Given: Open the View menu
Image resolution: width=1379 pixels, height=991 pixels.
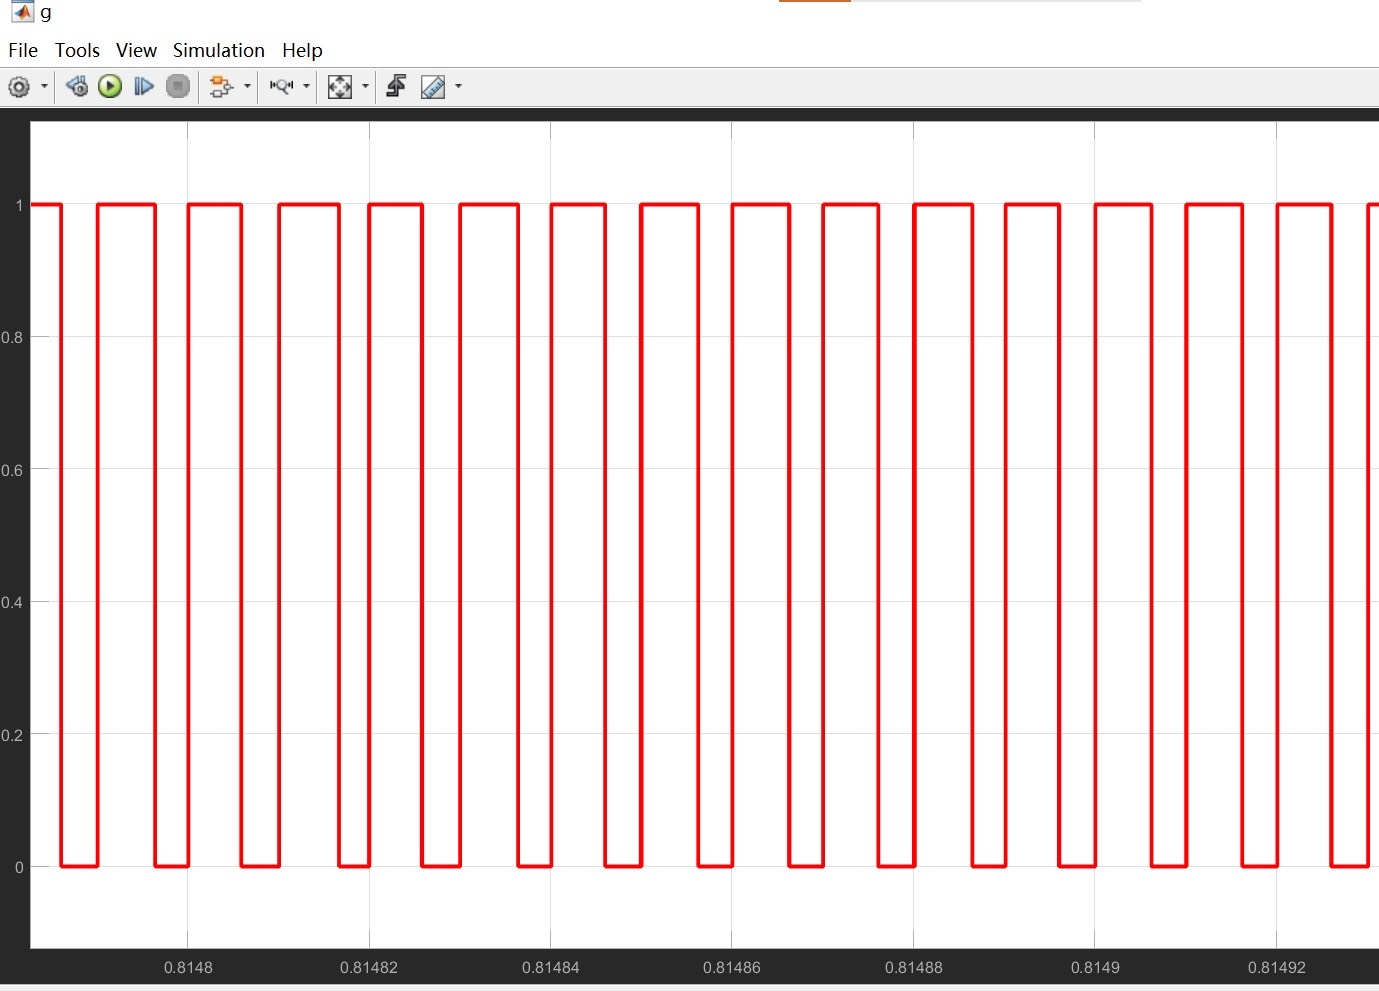Looking at the screenshot, I should 136,50.
